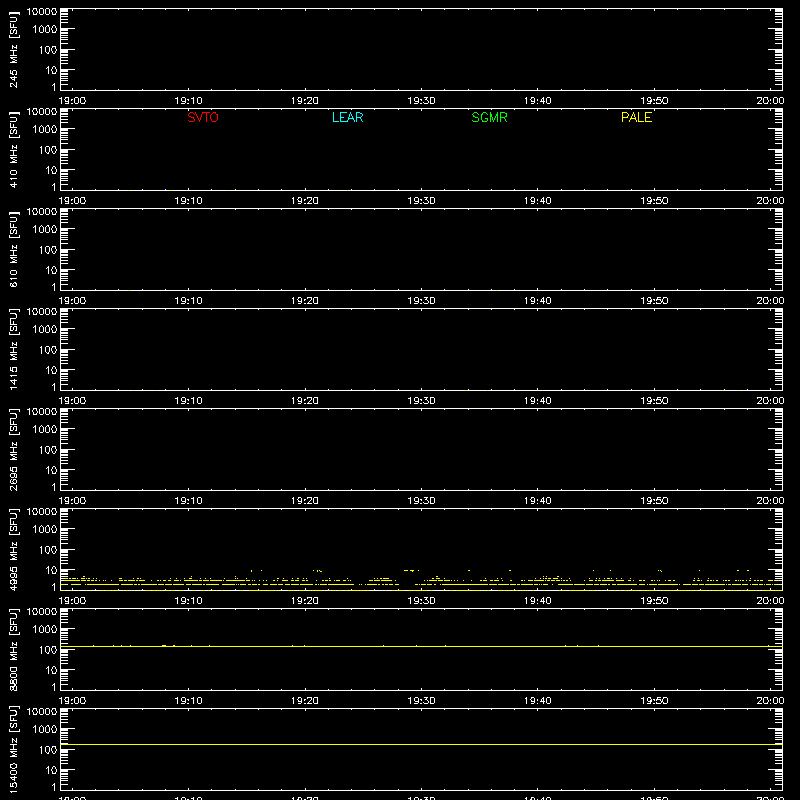Select the 4995 MHz [SFU] axis title
This screenshot has width=800, height=800.
(13, 549)
